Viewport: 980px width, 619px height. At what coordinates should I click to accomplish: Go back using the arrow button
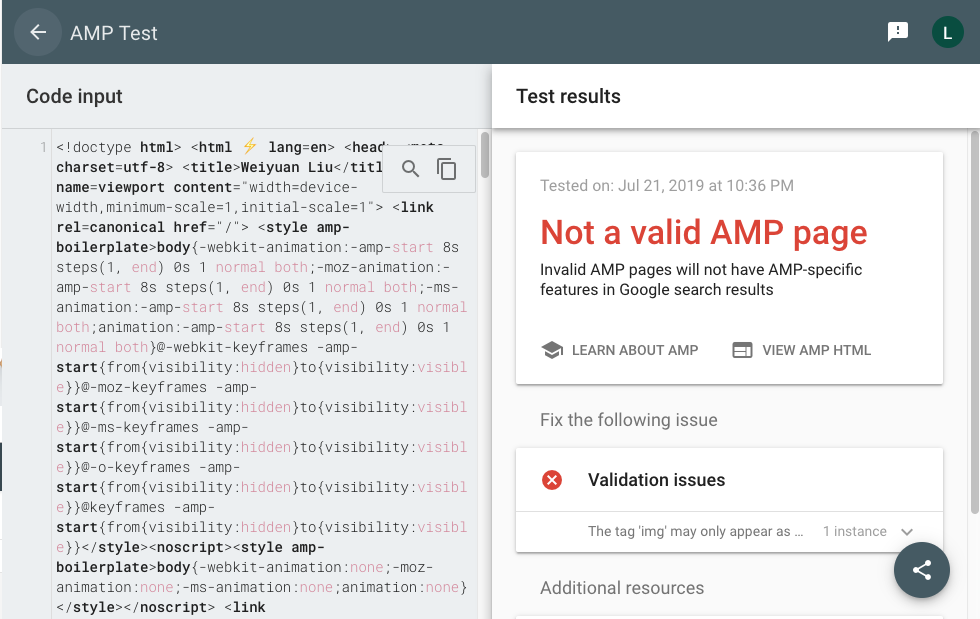[x=38, y=32]
